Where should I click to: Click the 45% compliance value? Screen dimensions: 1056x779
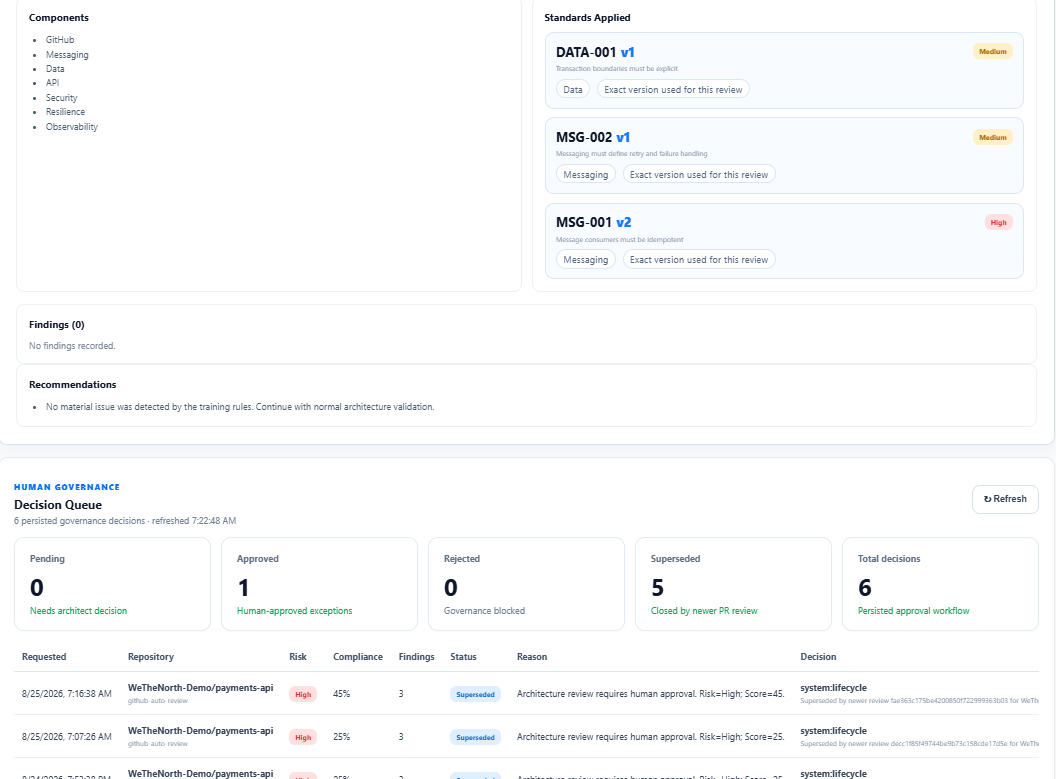tap(341, 693)
